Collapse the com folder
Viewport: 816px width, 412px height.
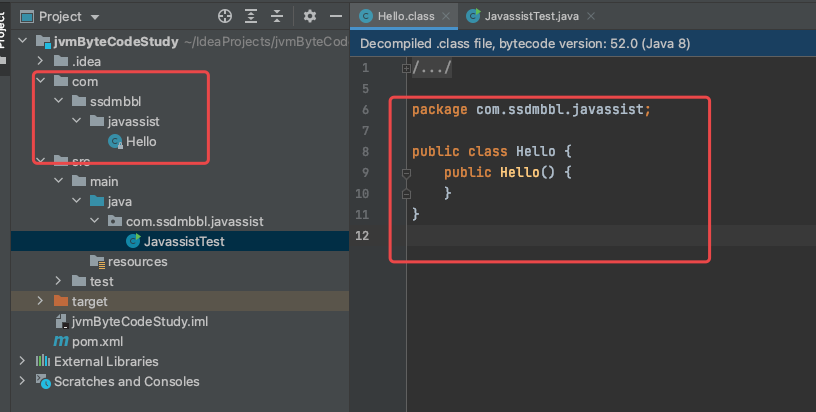(x=41, y=81)
